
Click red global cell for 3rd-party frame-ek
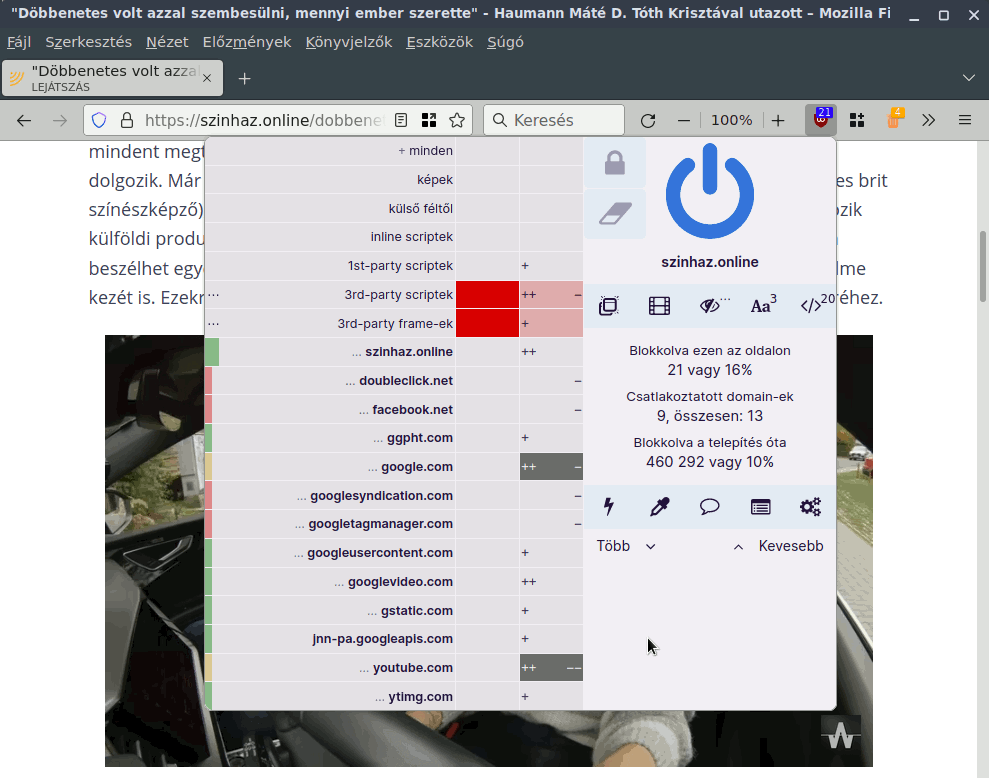[x=488, y=324]
